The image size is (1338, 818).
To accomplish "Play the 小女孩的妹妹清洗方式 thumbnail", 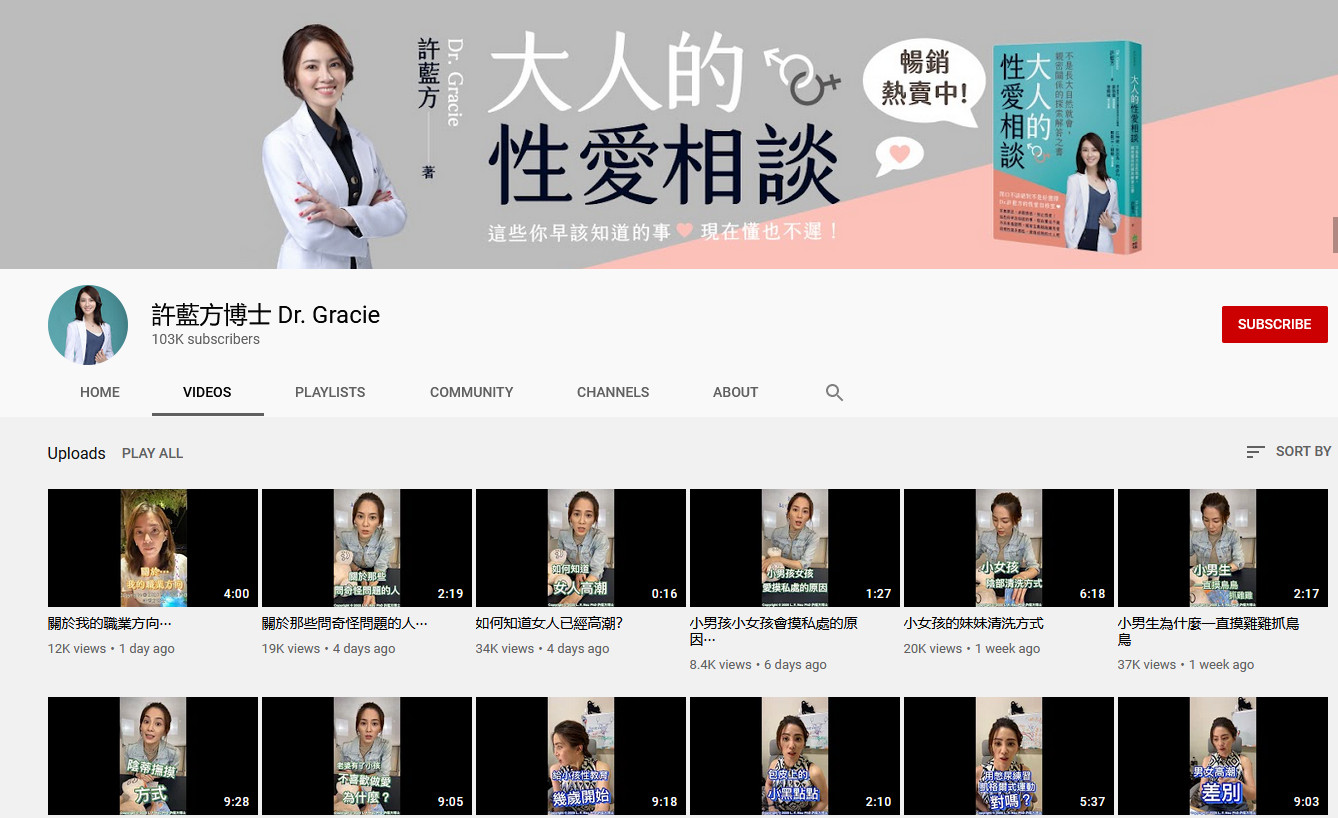I will (1008, 548).
